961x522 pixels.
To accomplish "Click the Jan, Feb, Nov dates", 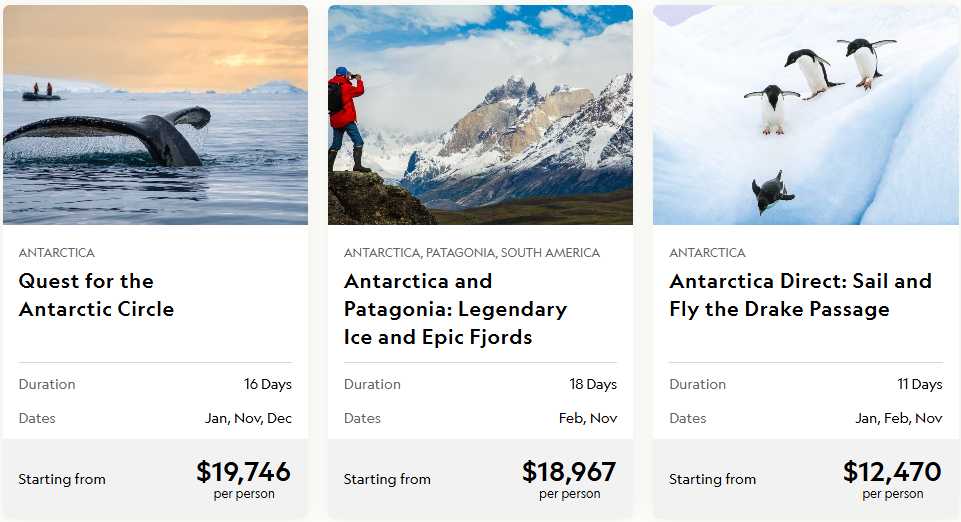I will [899, 418].
